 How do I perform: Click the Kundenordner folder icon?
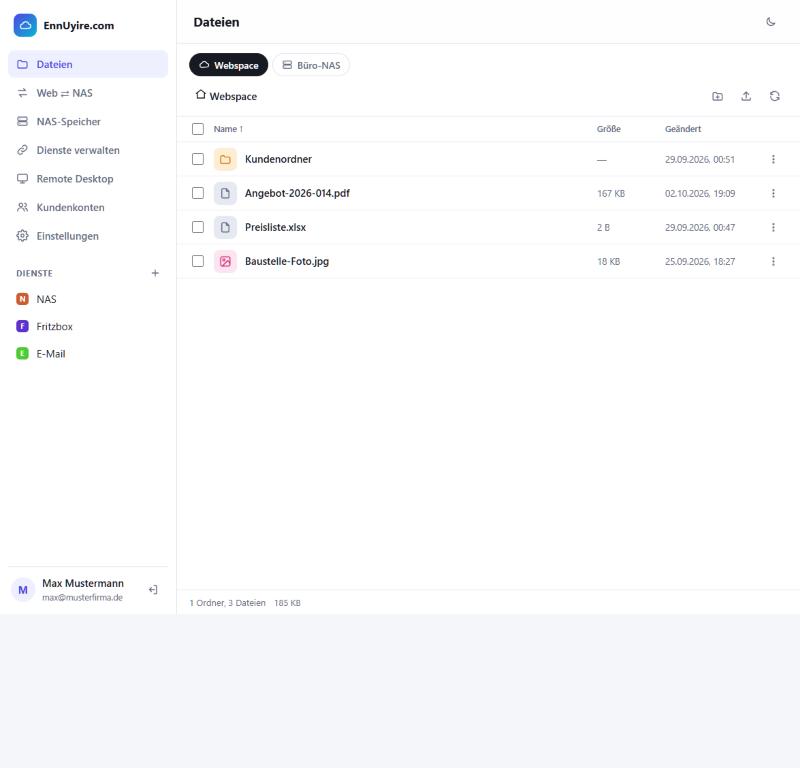tap(225, 159)
